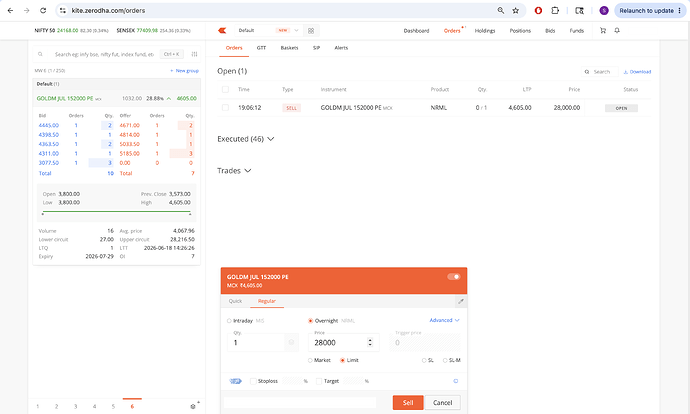Screen dimensions: 690x414
Task: Check the 19:06:12 open order checkbox
Action: tap(225, 107)
